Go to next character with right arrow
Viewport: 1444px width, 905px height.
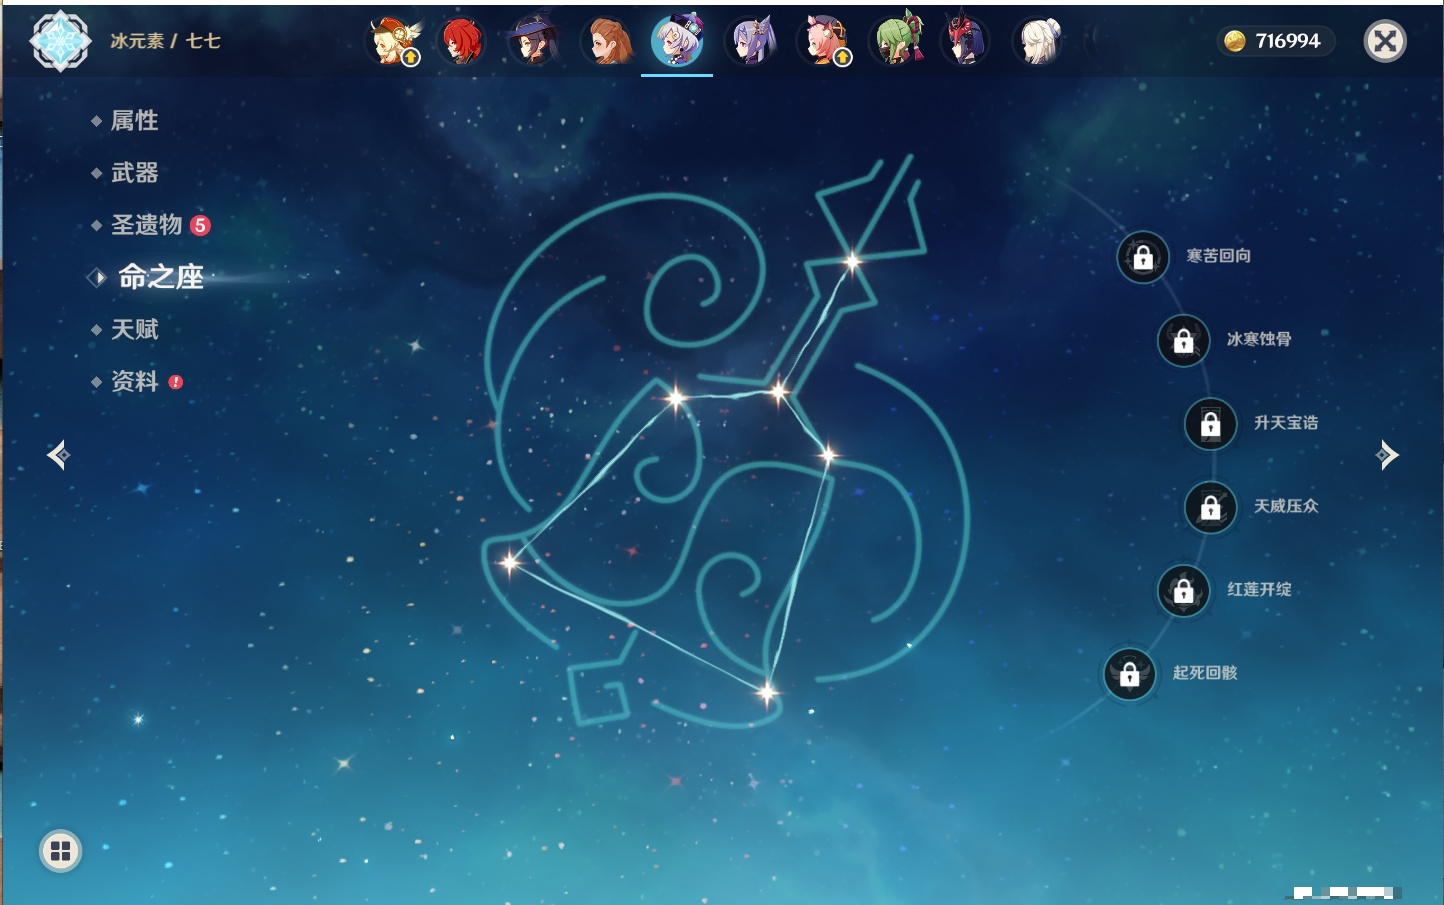(x=1387, y=455)
